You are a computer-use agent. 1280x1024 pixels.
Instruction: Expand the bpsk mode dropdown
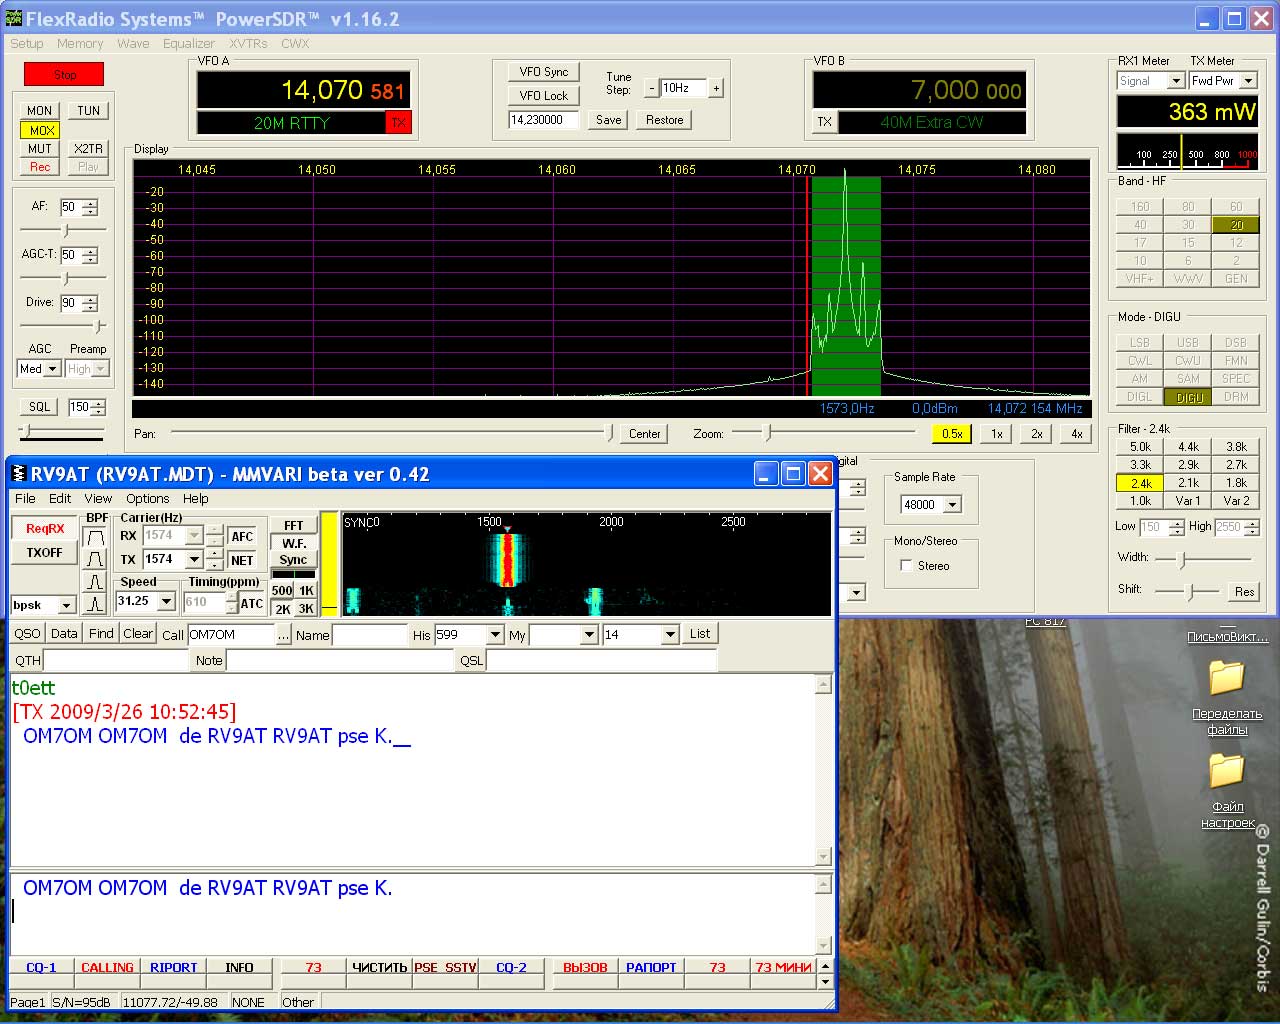point(67,605)
